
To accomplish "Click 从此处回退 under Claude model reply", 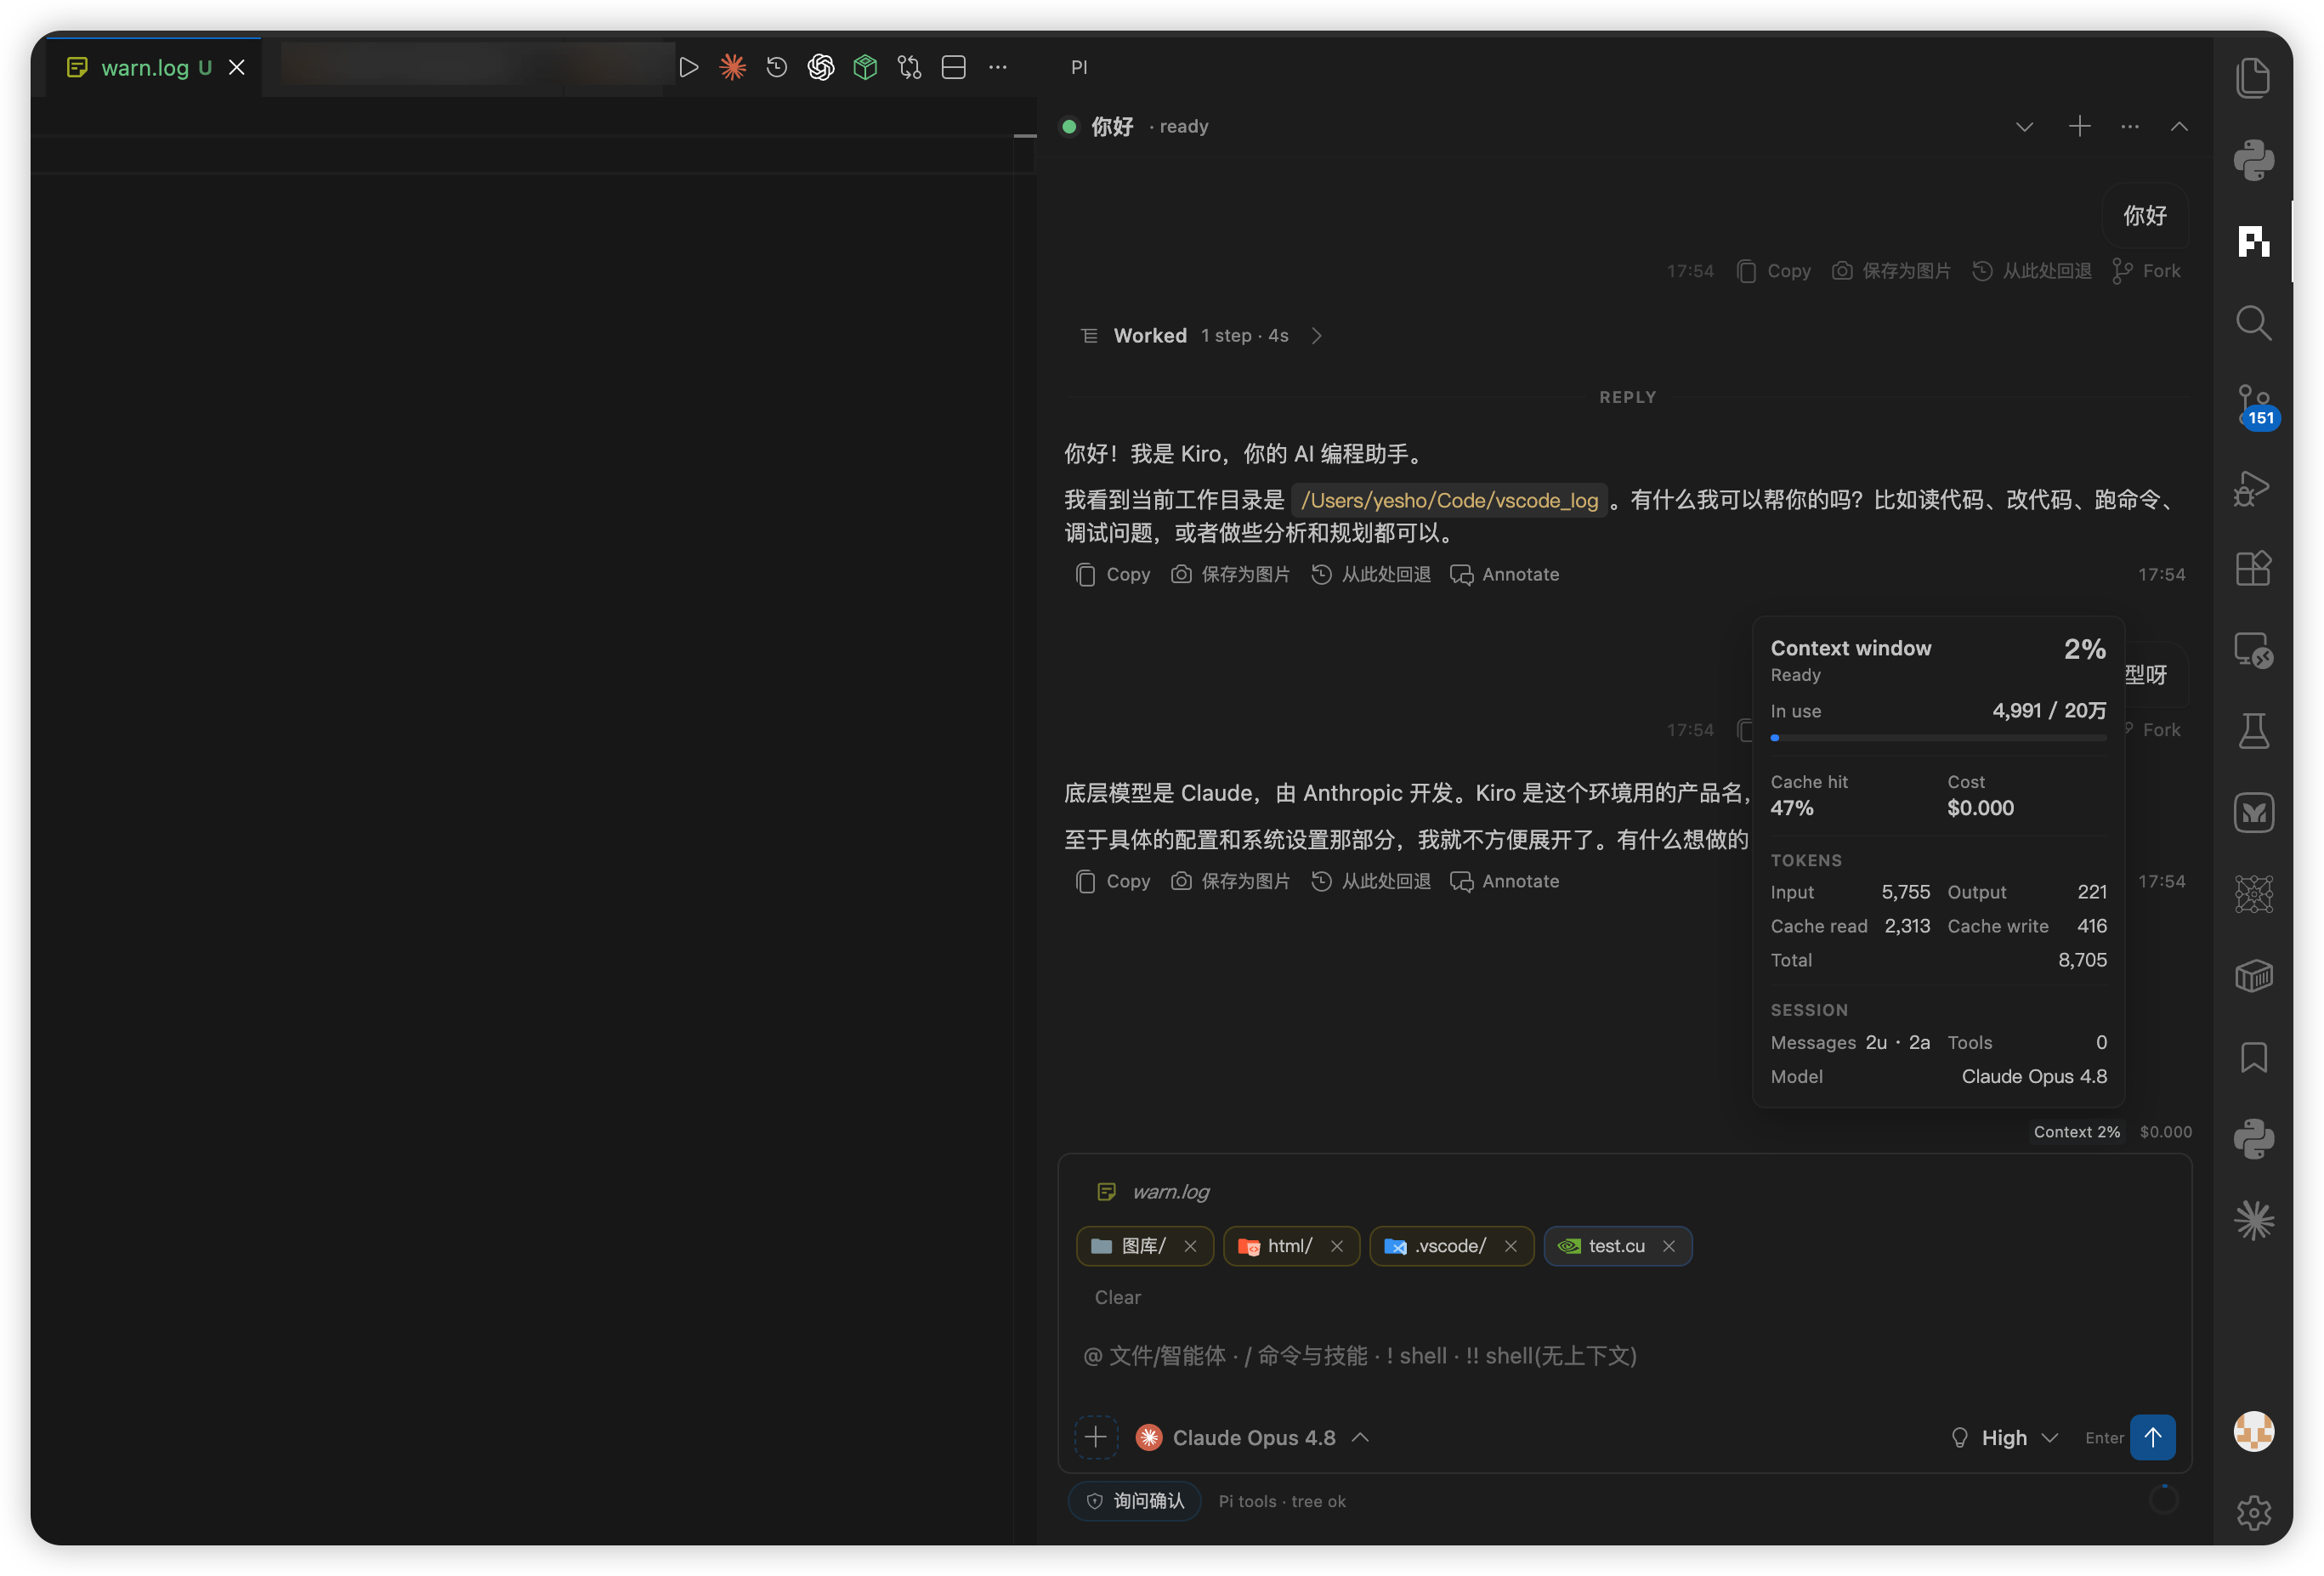I will click(1370, 881).
